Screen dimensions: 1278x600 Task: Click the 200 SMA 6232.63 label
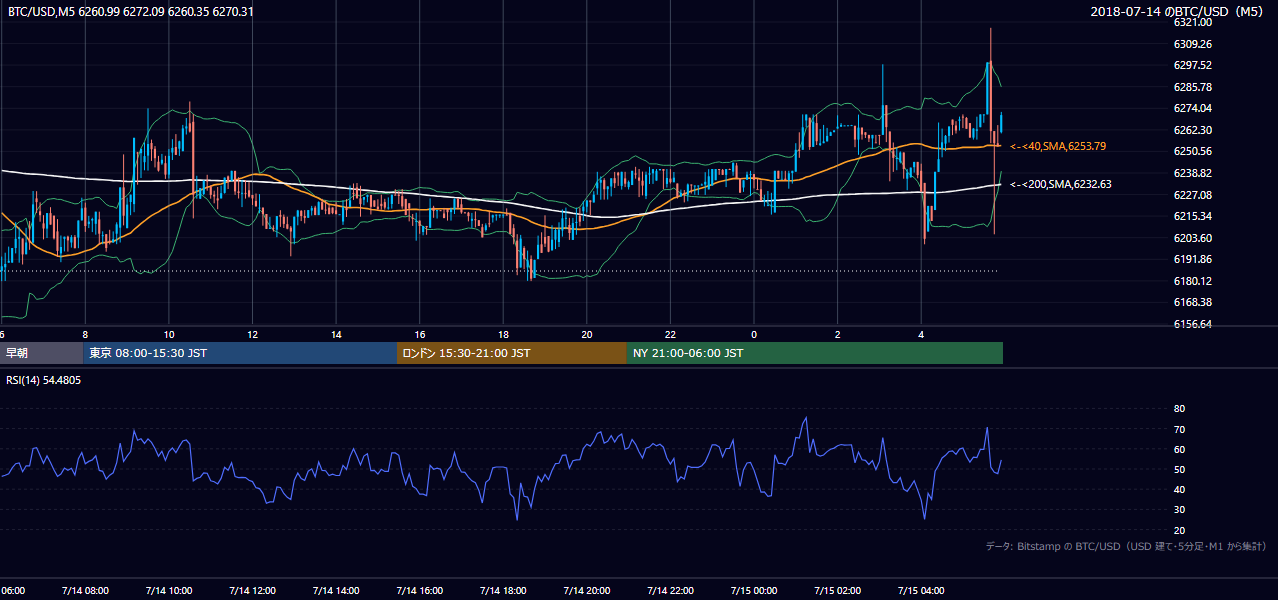tap(1061, 184)
